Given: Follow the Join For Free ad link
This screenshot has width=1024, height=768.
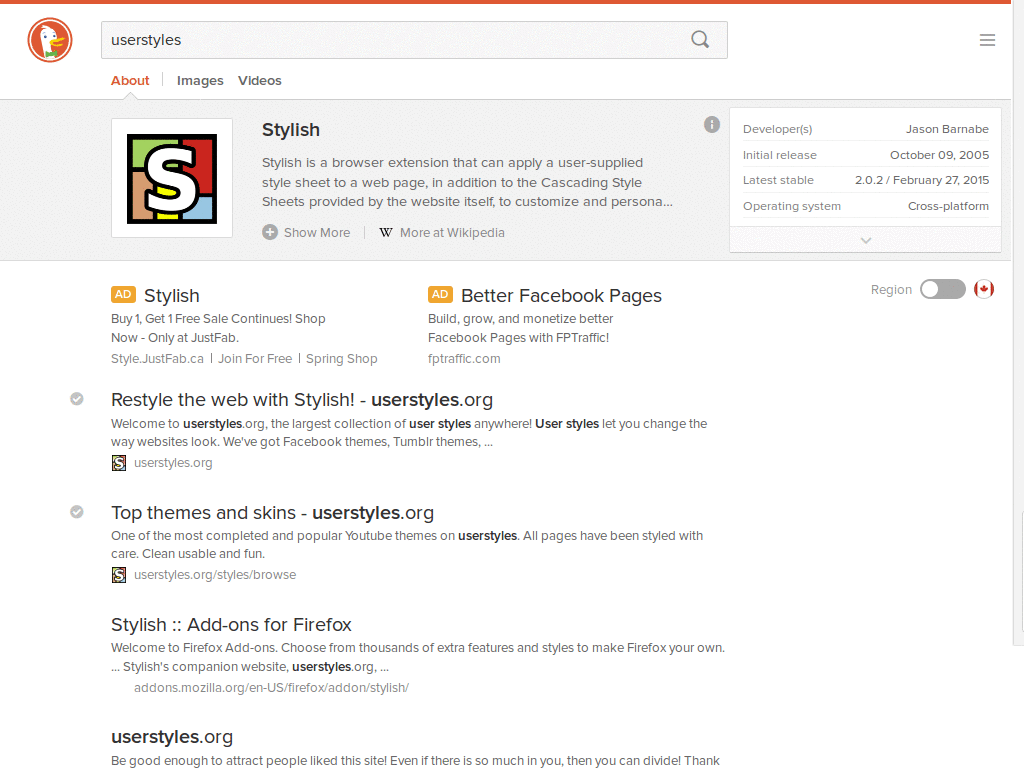Looking at the screenshot, I should (x=255, y=358).
